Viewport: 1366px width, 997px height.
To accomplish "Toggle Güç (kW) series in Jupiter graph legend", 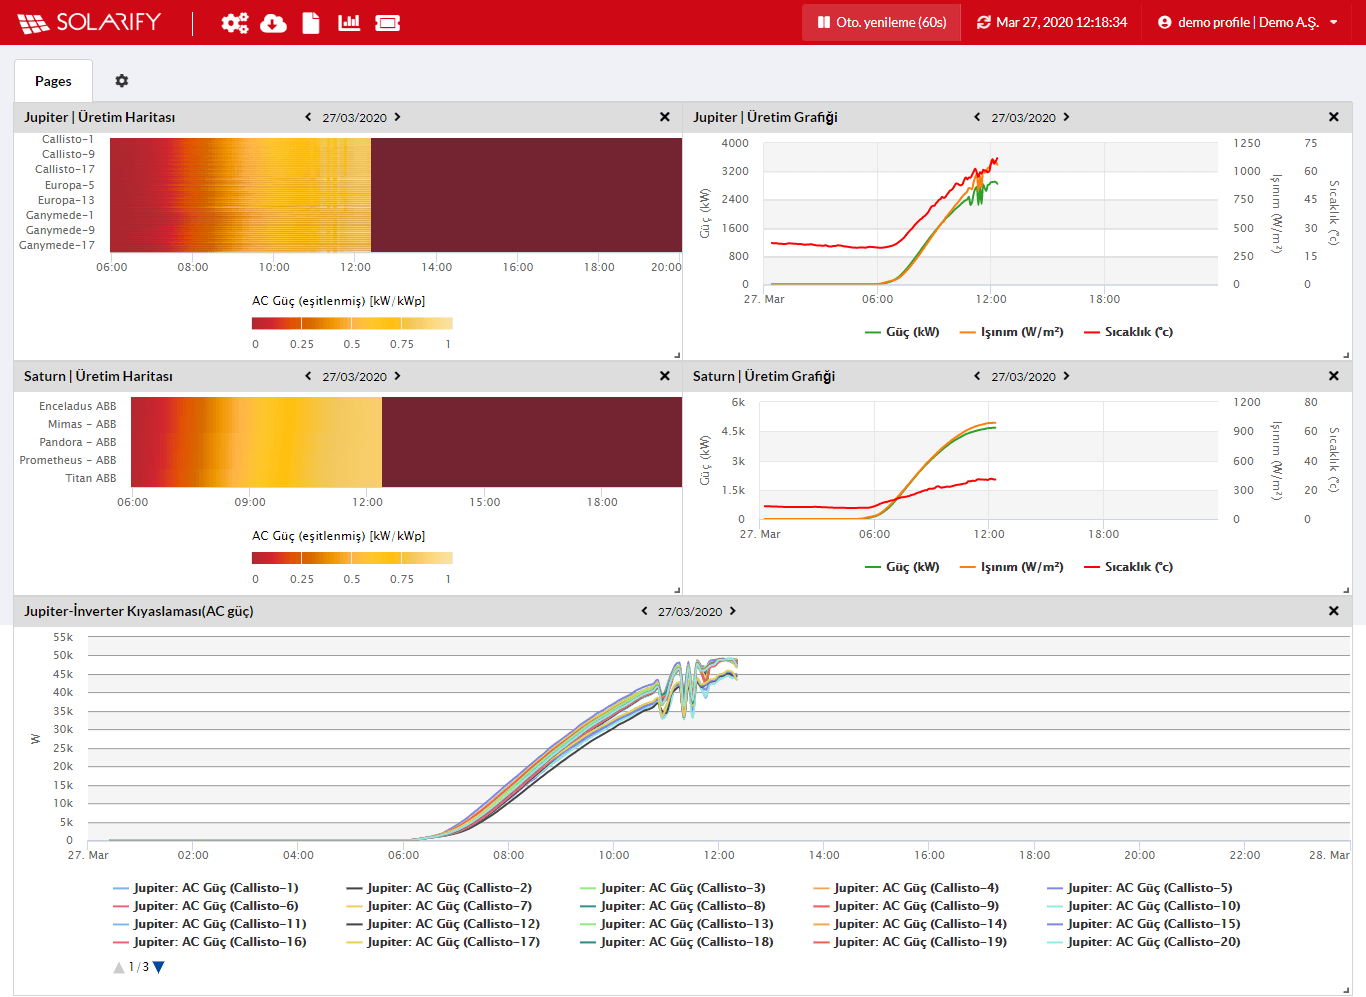I will coord(902,332).
